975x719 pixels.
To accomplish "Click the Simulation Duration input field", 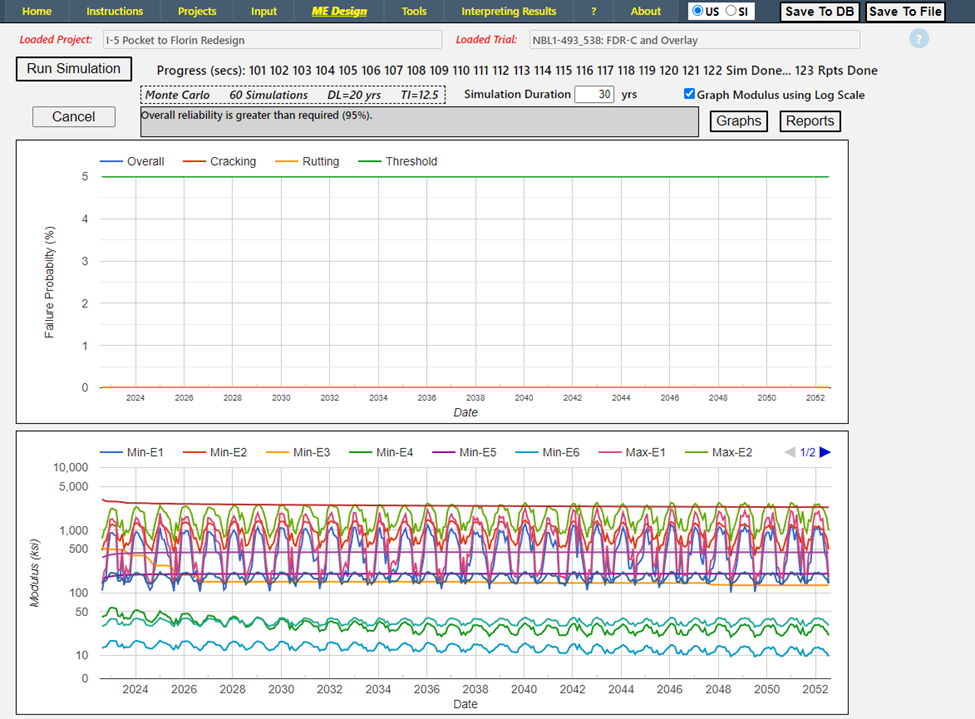I will click(x=594, y=94).
